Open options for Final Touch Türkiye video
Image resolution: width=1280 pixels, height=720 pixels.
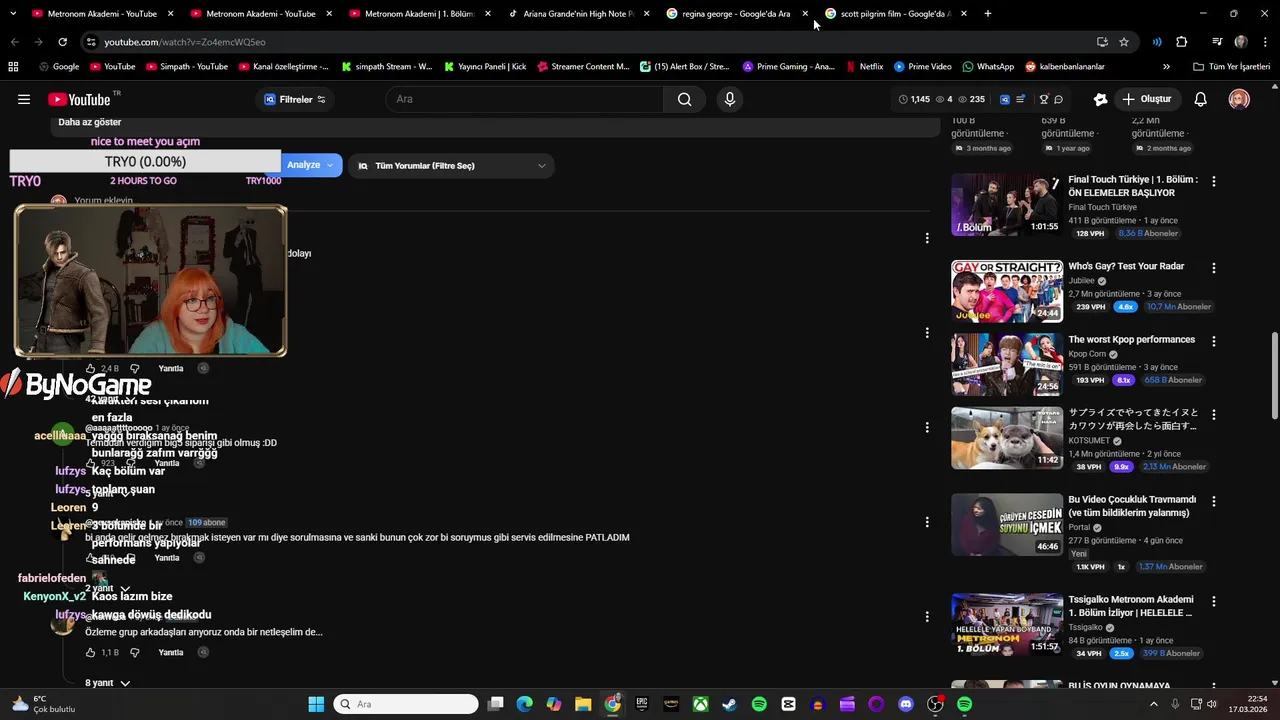(x=1213, y=182)
